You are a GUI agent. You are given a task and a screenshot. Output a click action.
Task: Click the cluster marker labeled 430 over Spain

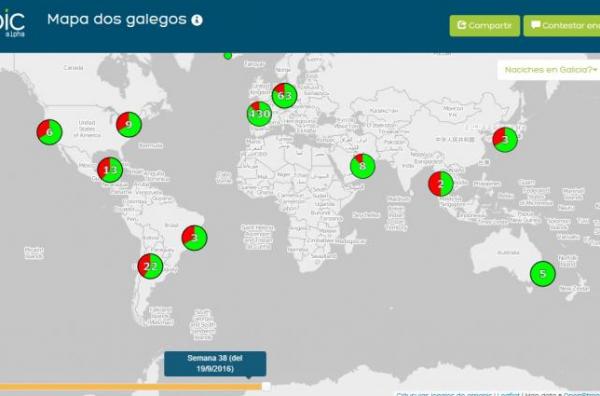[x=259, y=114]
